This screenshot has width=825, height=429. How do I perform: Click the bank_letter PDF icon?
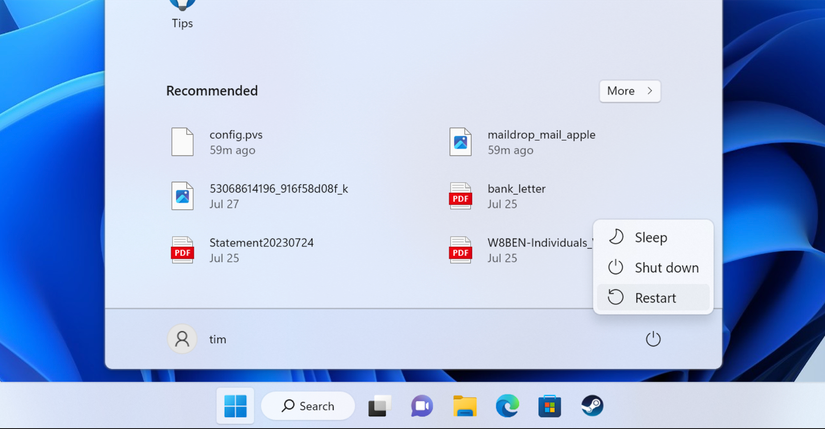click(460, 196)
